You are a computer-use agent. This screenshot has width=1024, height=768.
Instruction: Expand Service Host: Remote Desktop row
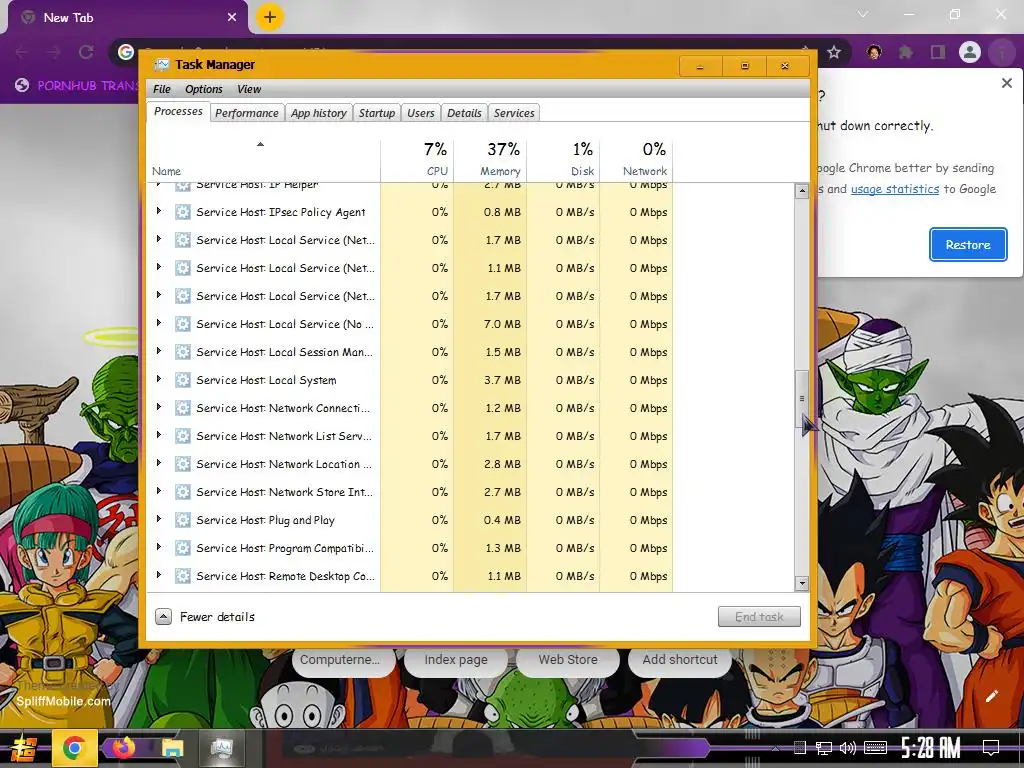pos(158,575)
